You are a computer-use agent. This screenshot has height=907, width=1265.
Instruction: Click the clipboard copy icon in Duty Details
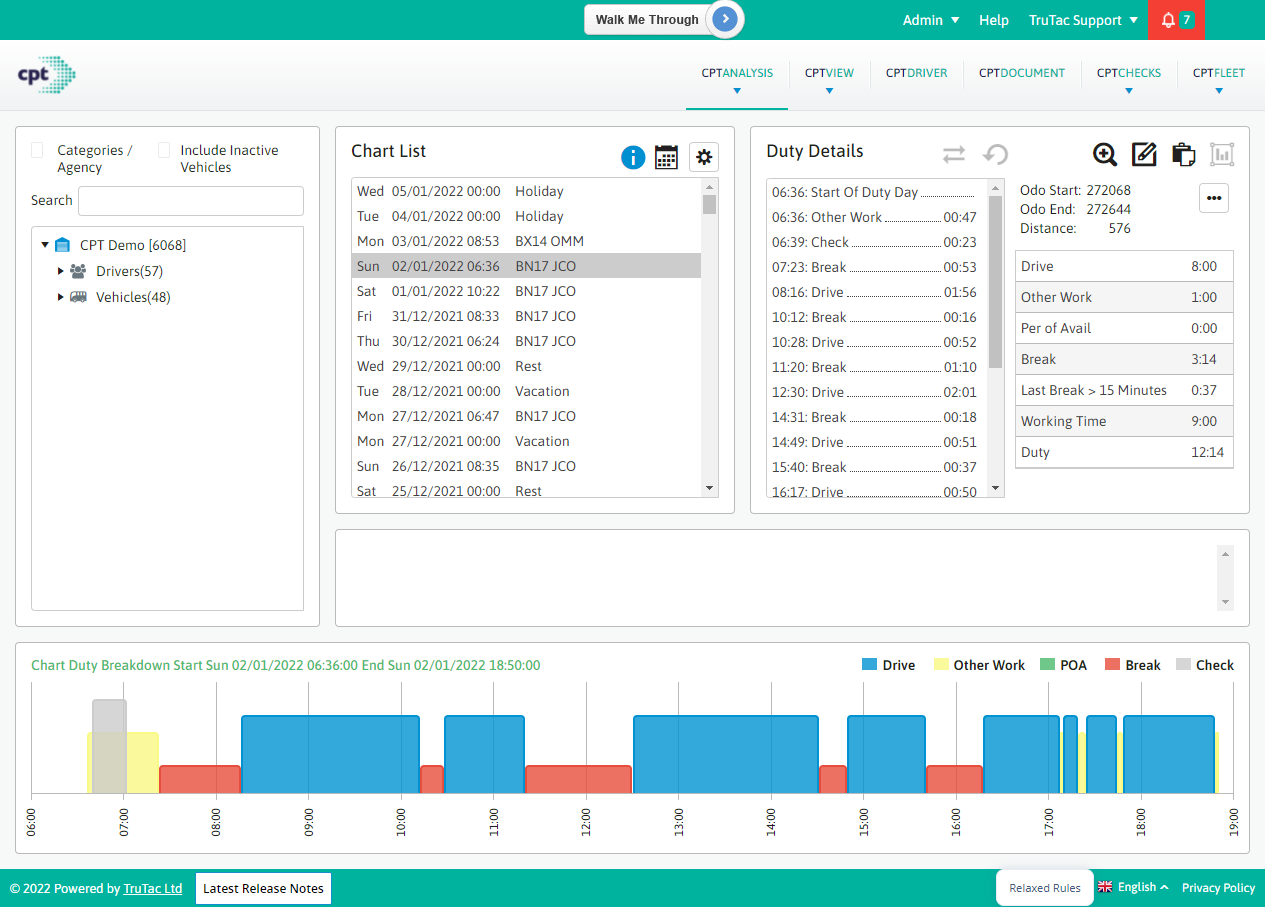(1183, 154)
